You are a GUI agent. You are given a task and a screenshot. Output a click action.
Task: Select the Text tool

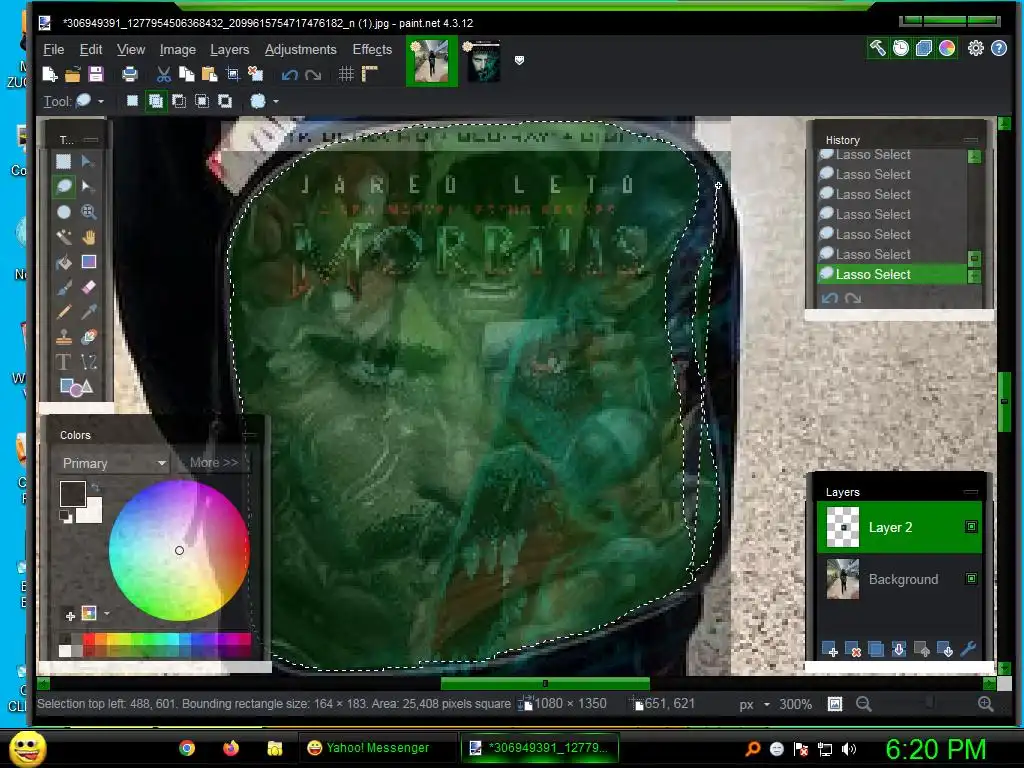pyautogui.click(x=63, y=362)
